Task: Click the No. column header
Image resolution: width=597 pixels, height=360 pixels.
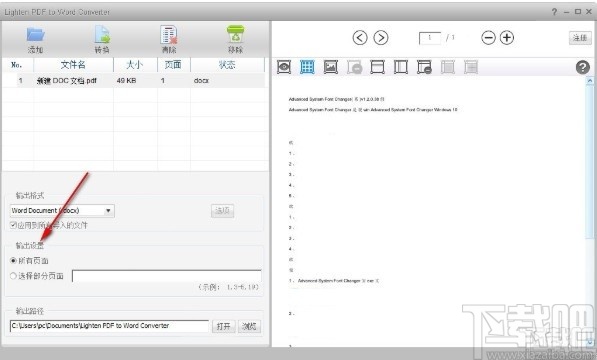Action: (x=17, y=65)
